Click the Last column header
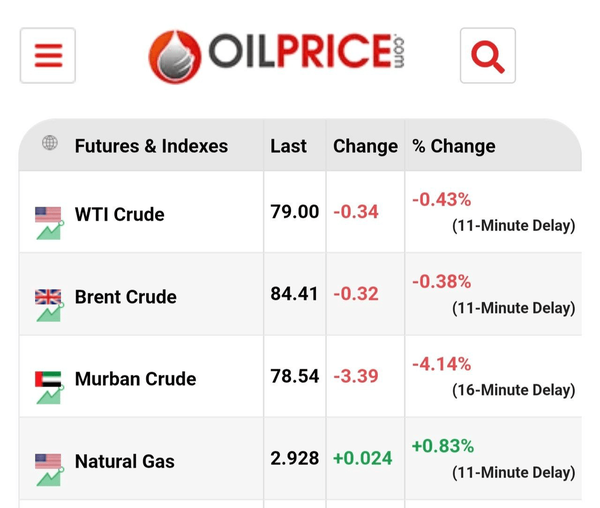600x508 pixels. (289, 146)
